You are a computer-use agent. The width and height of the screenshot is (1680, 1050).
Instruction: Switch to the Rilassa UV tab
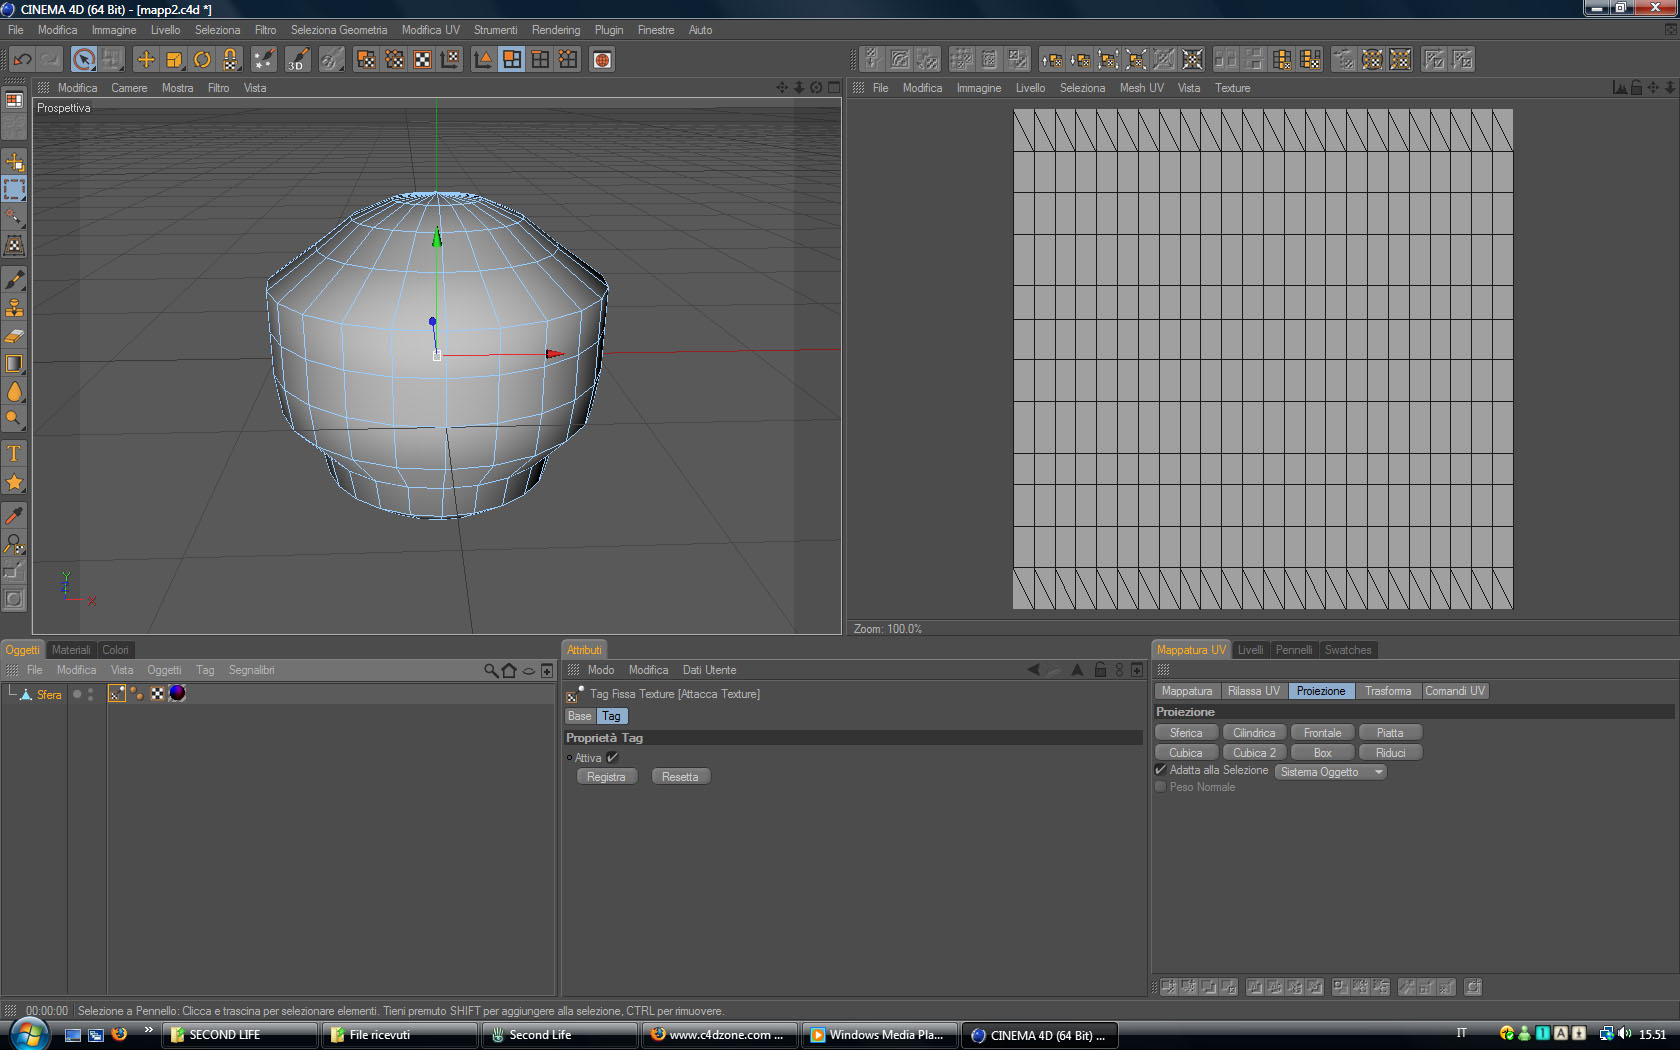tap(1253, 691)
